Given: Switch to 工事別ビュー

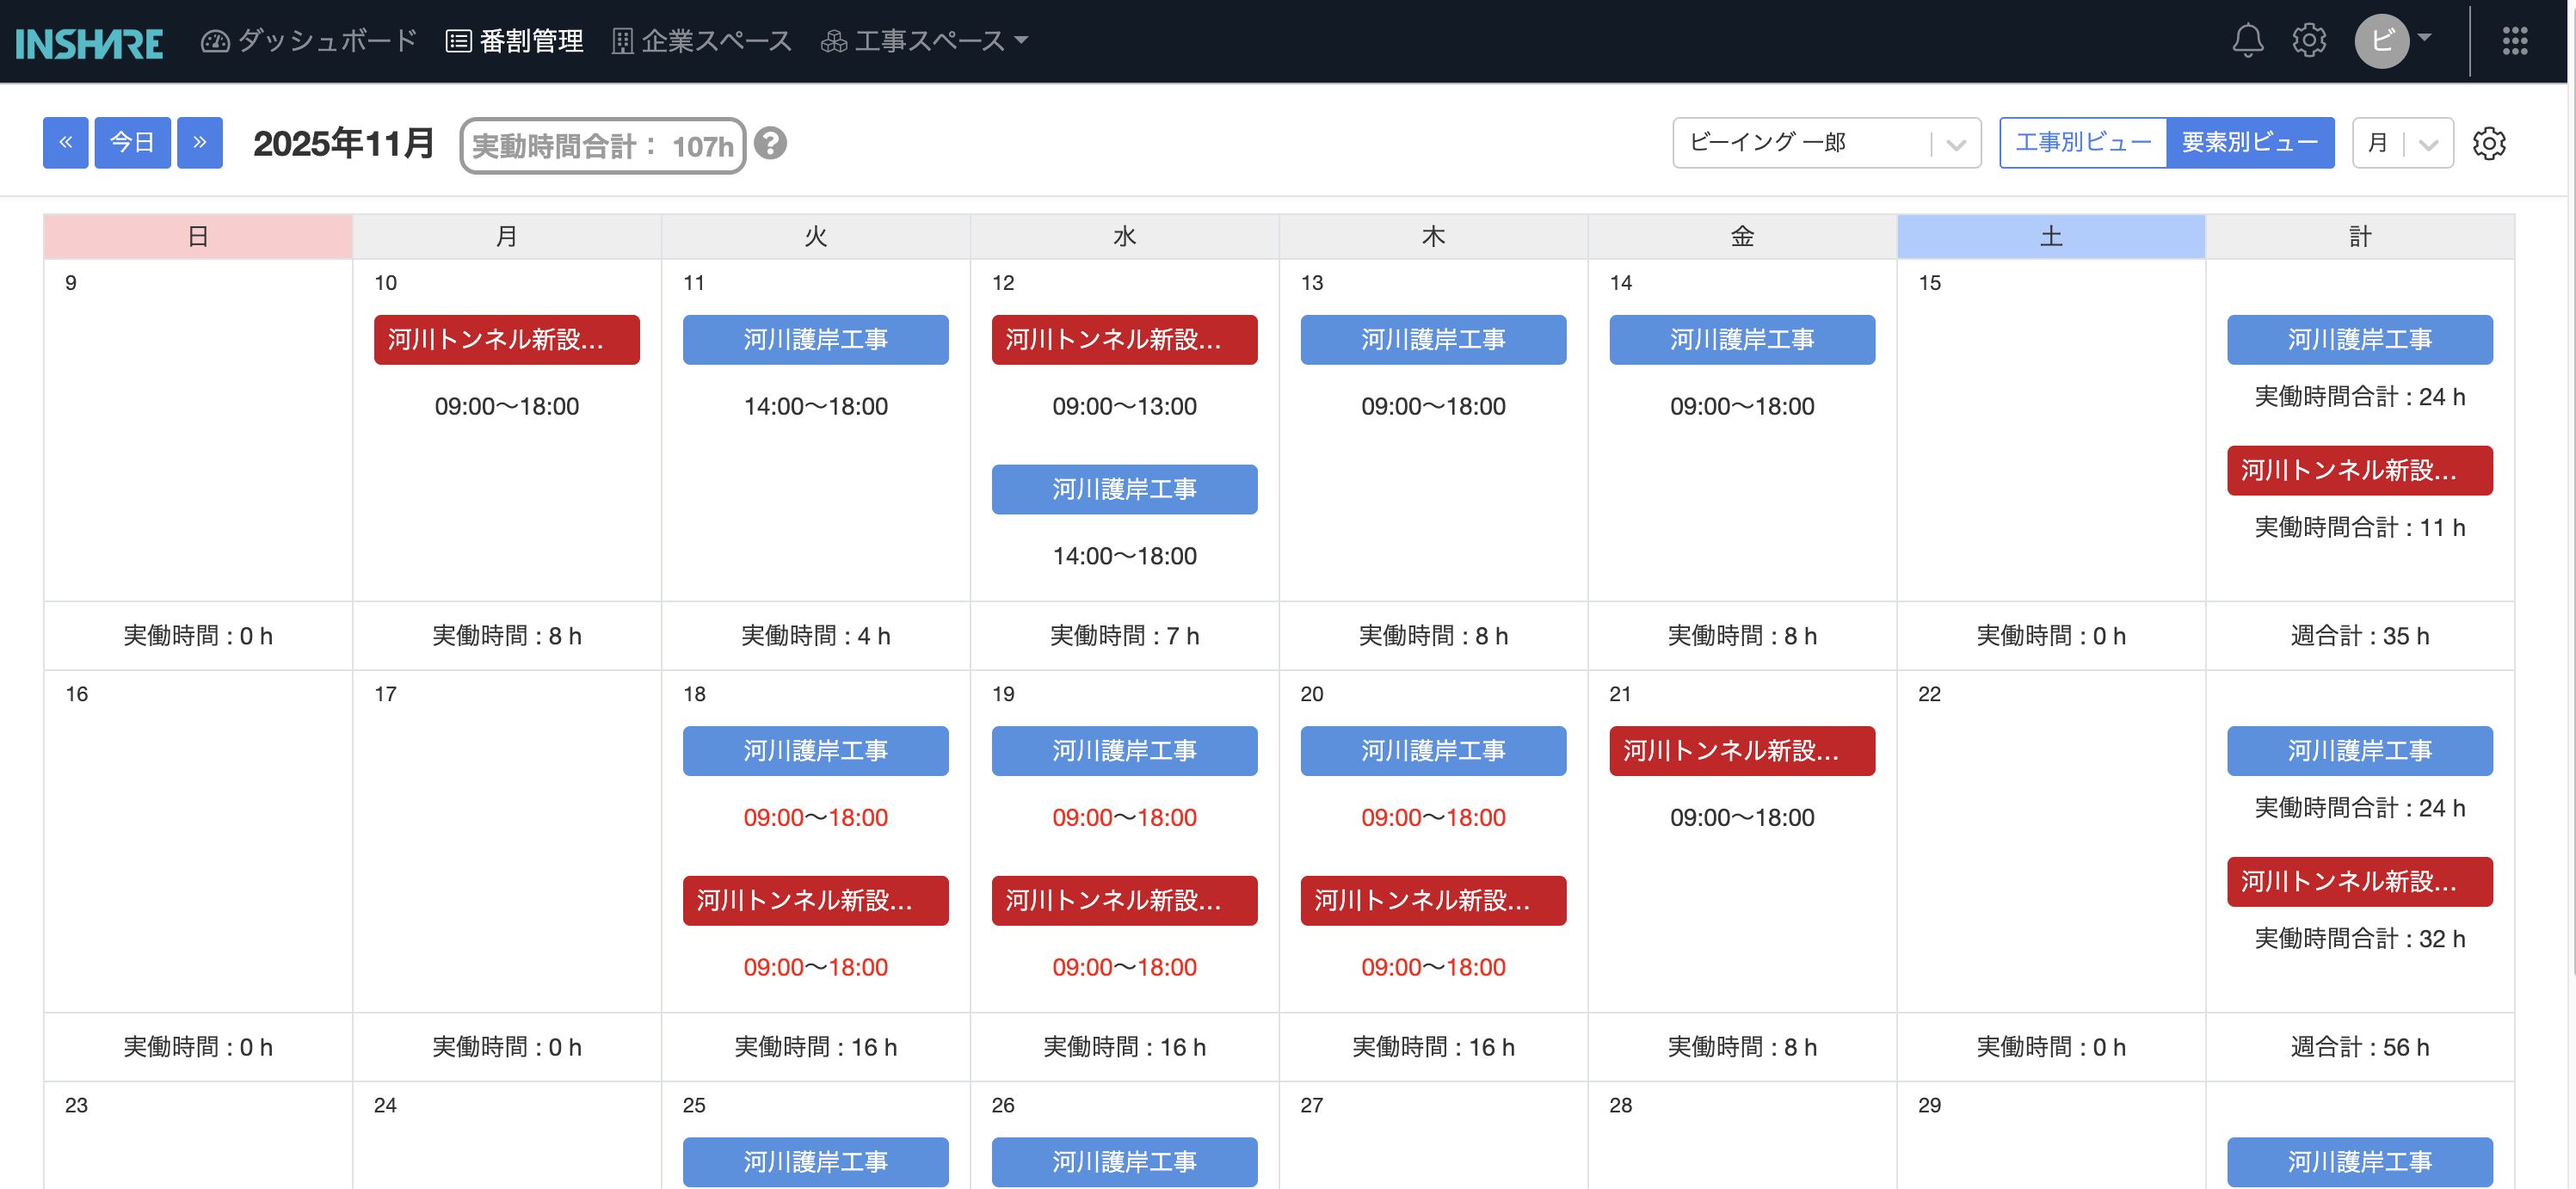Looking at the screenshot, I should 2083,143.
